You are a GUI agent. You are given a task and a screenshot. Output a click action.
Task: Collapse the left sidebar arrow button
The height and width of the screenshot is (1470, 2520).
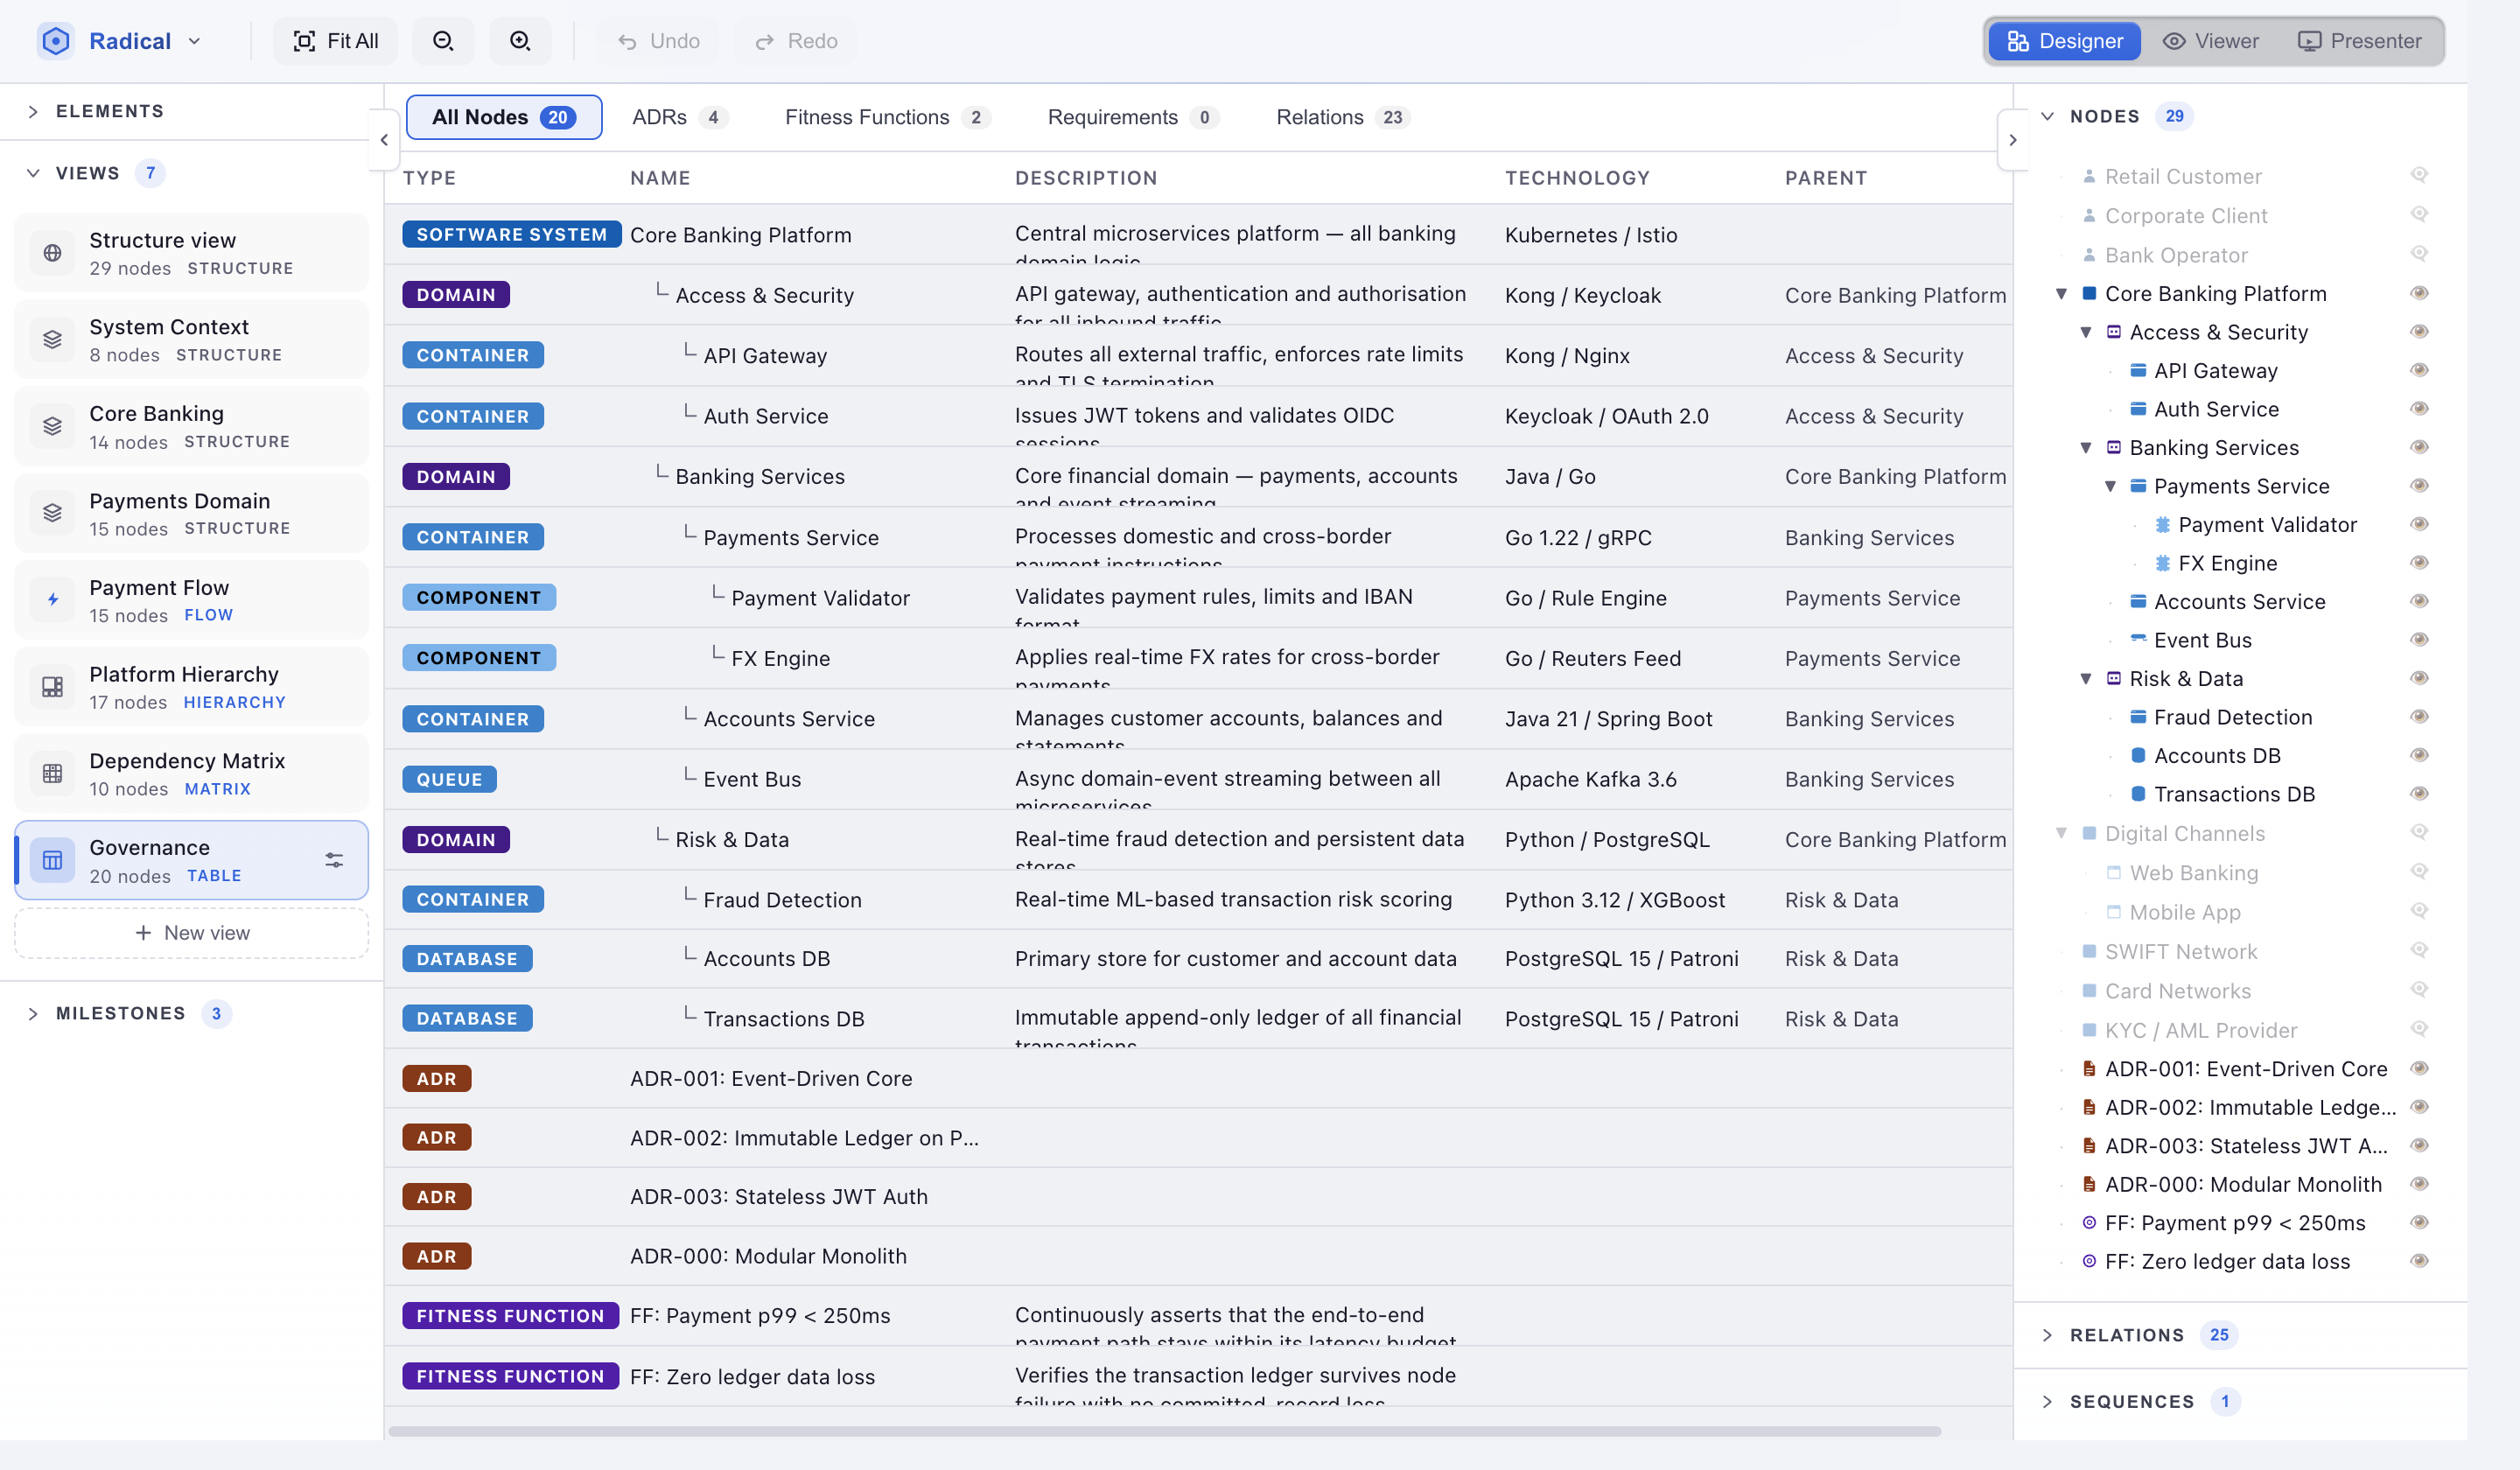384,140
